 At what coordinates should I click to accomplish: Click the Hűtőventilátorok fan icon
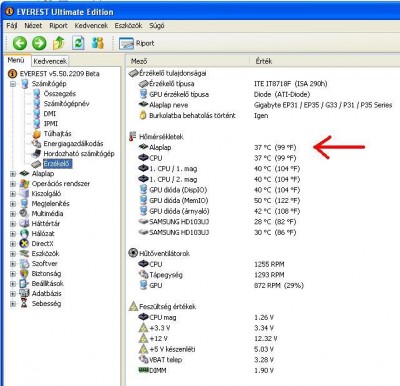click(133, 253)
